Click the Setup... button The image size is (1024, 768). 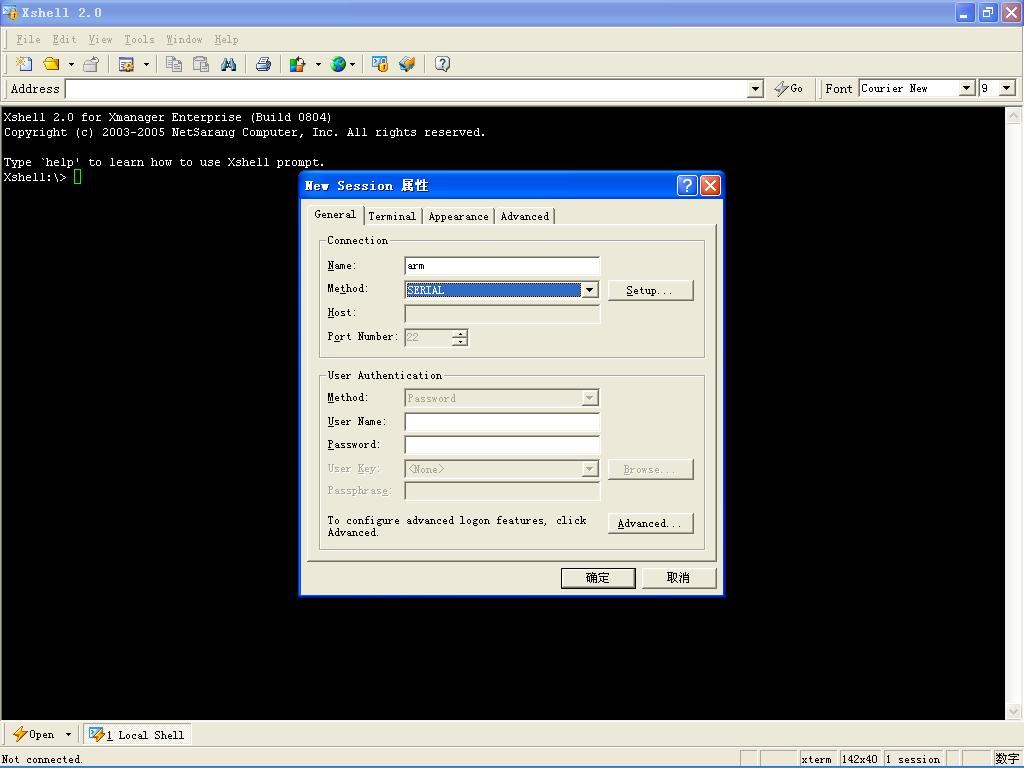pyautogui.click(x=650, y=290)
